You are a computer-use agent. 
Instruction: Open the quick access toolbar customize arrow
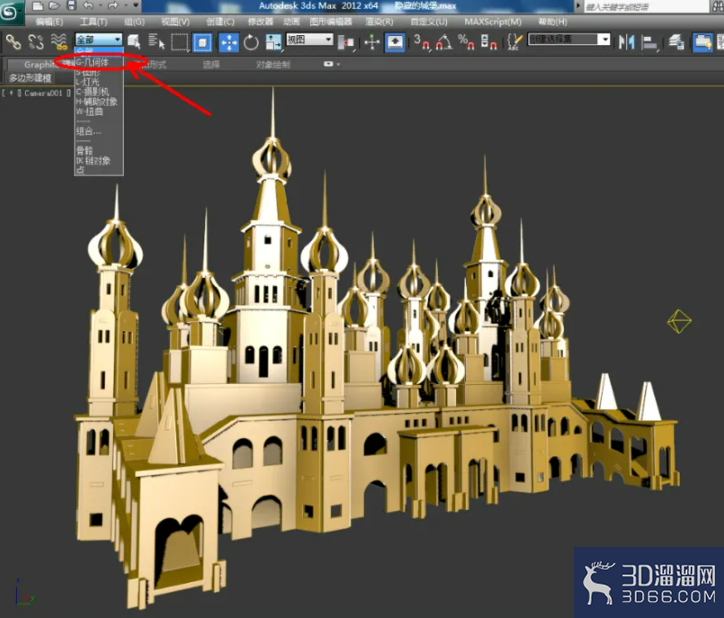pyautogui.click(x=136, y=6)
